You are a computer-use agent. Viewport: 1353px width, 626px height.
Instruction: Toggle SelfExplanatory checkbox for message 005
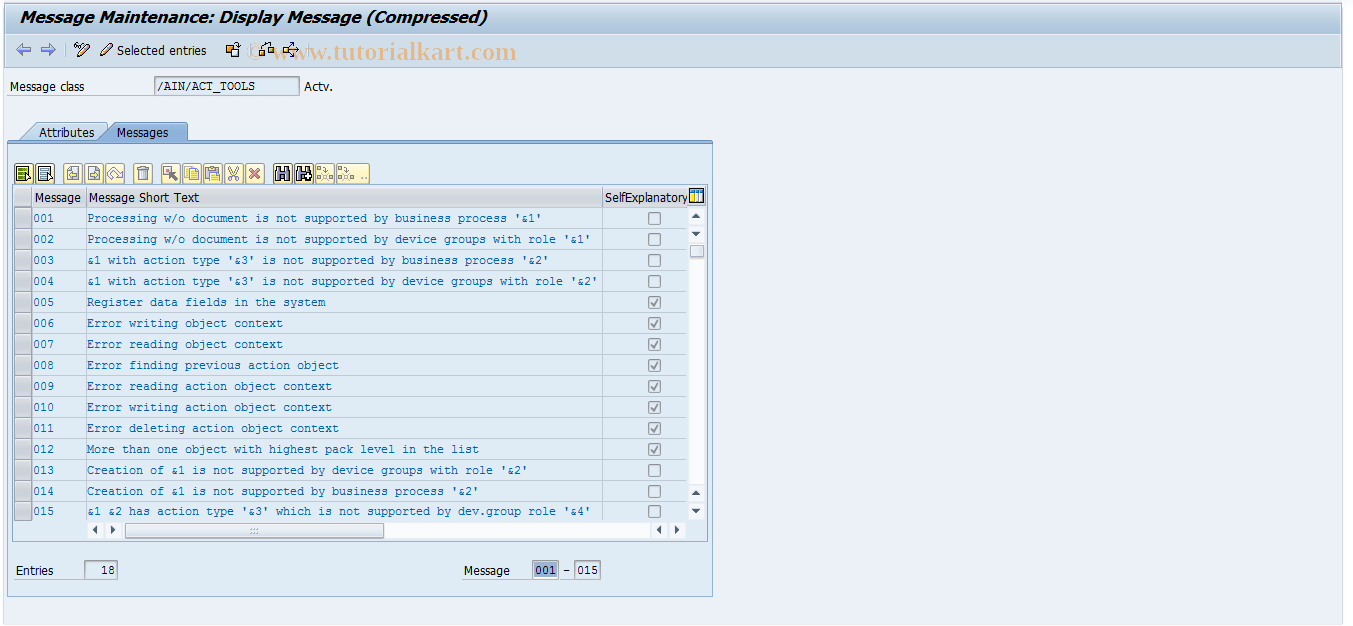tap(654, 302)
